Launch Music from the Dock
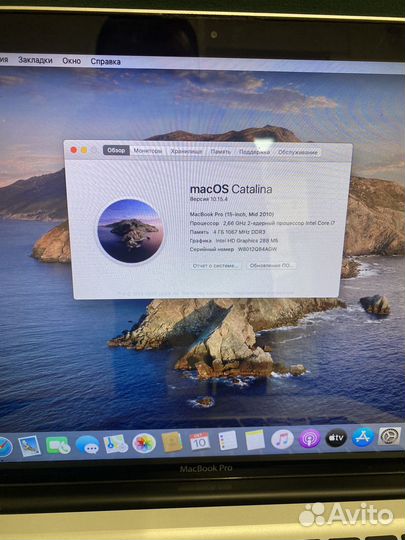Image resolution: width=405 pixels, height=540 pixels. (282, 439)
